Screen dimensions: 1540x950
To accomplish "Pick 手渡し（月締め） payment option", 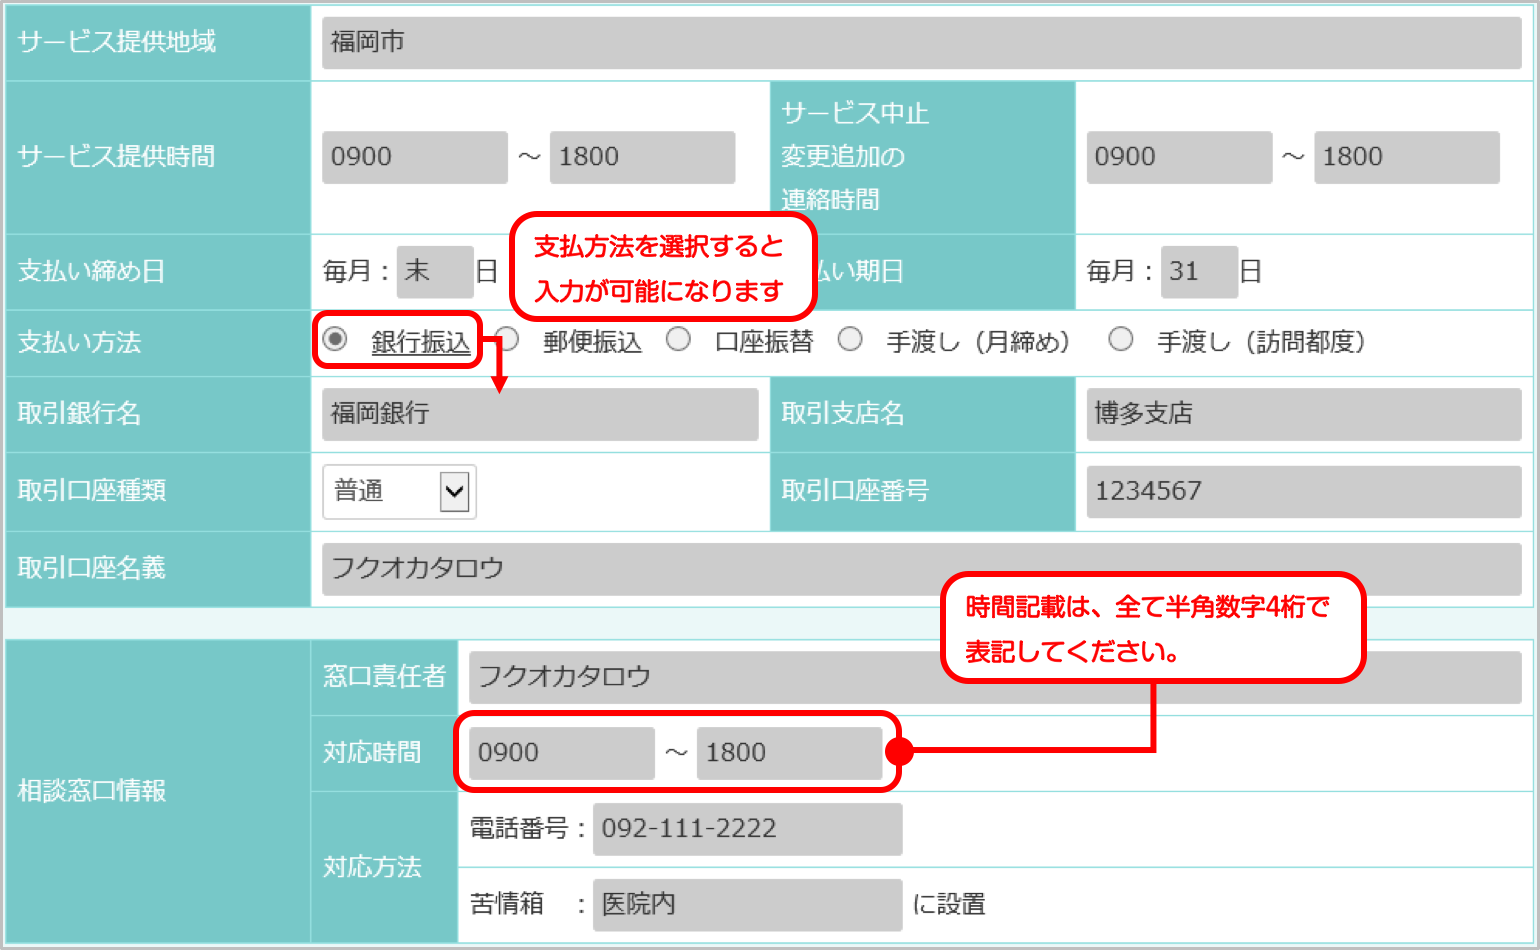I will click(x=851, y=340).
